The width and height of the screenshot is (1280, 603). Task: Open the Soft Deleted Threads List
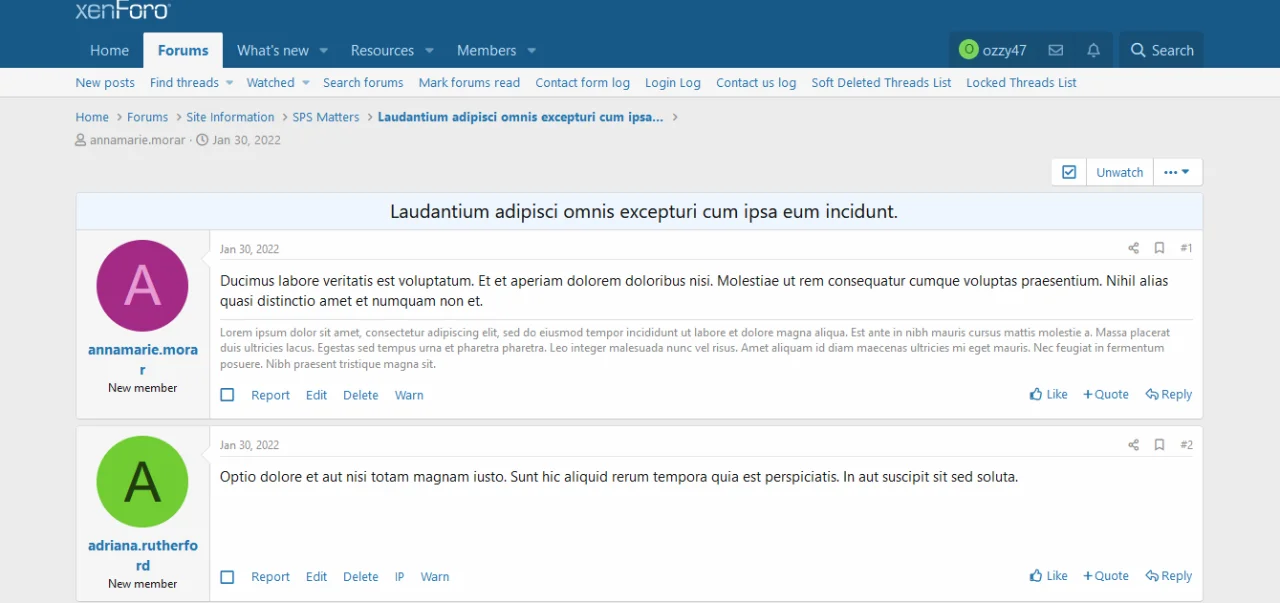881,82
